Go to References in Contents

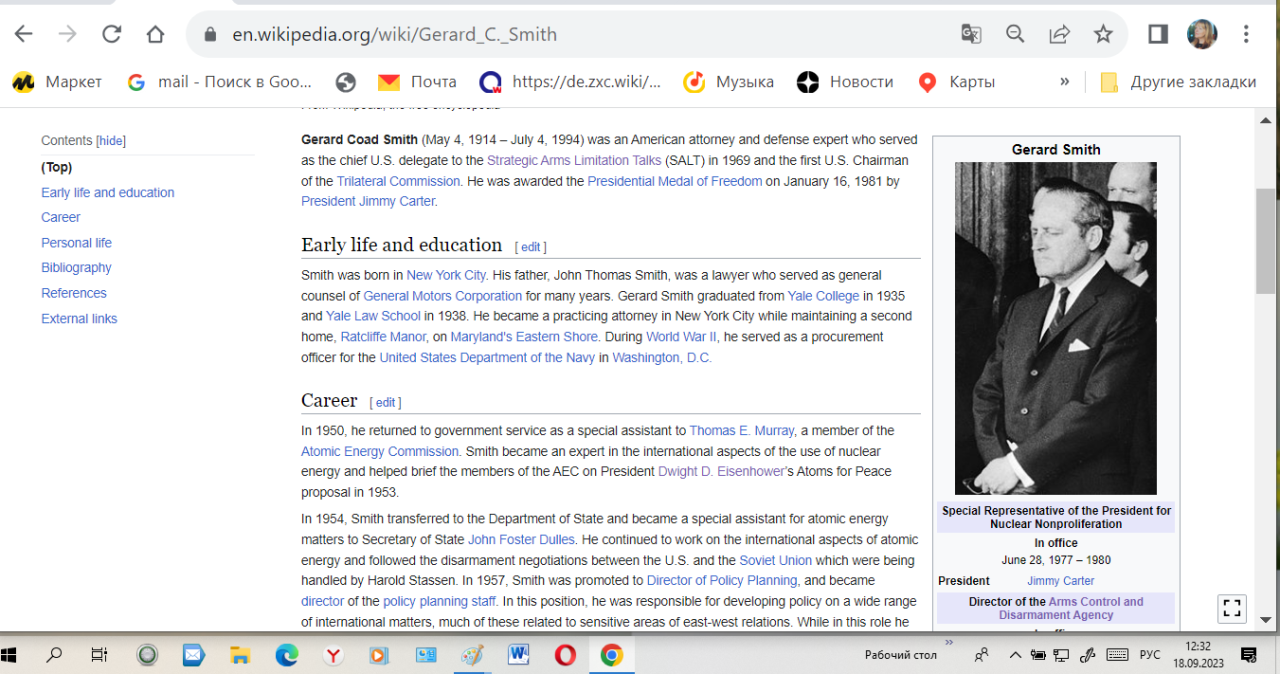[x=74, y=293]
